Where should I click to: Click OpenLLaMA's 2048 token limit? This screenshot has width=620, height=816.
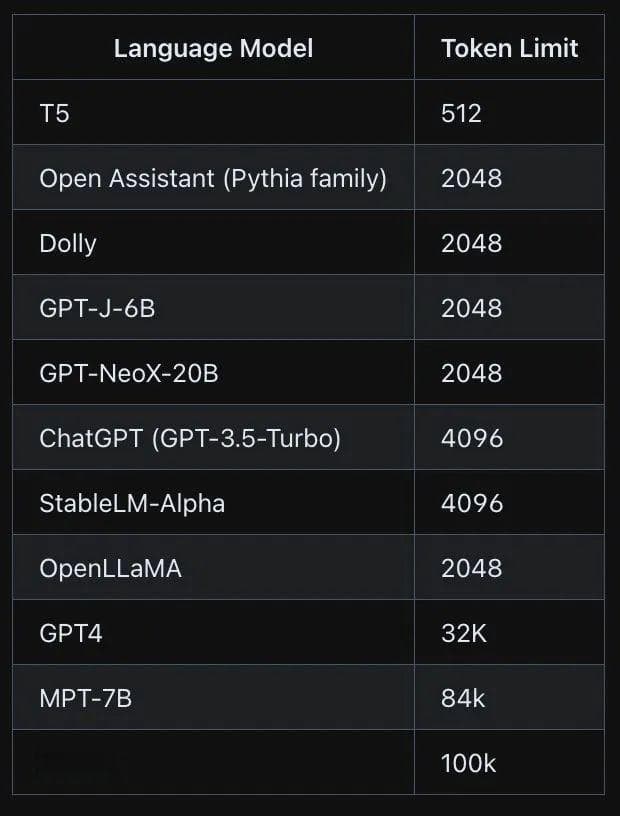coord(472,568)
